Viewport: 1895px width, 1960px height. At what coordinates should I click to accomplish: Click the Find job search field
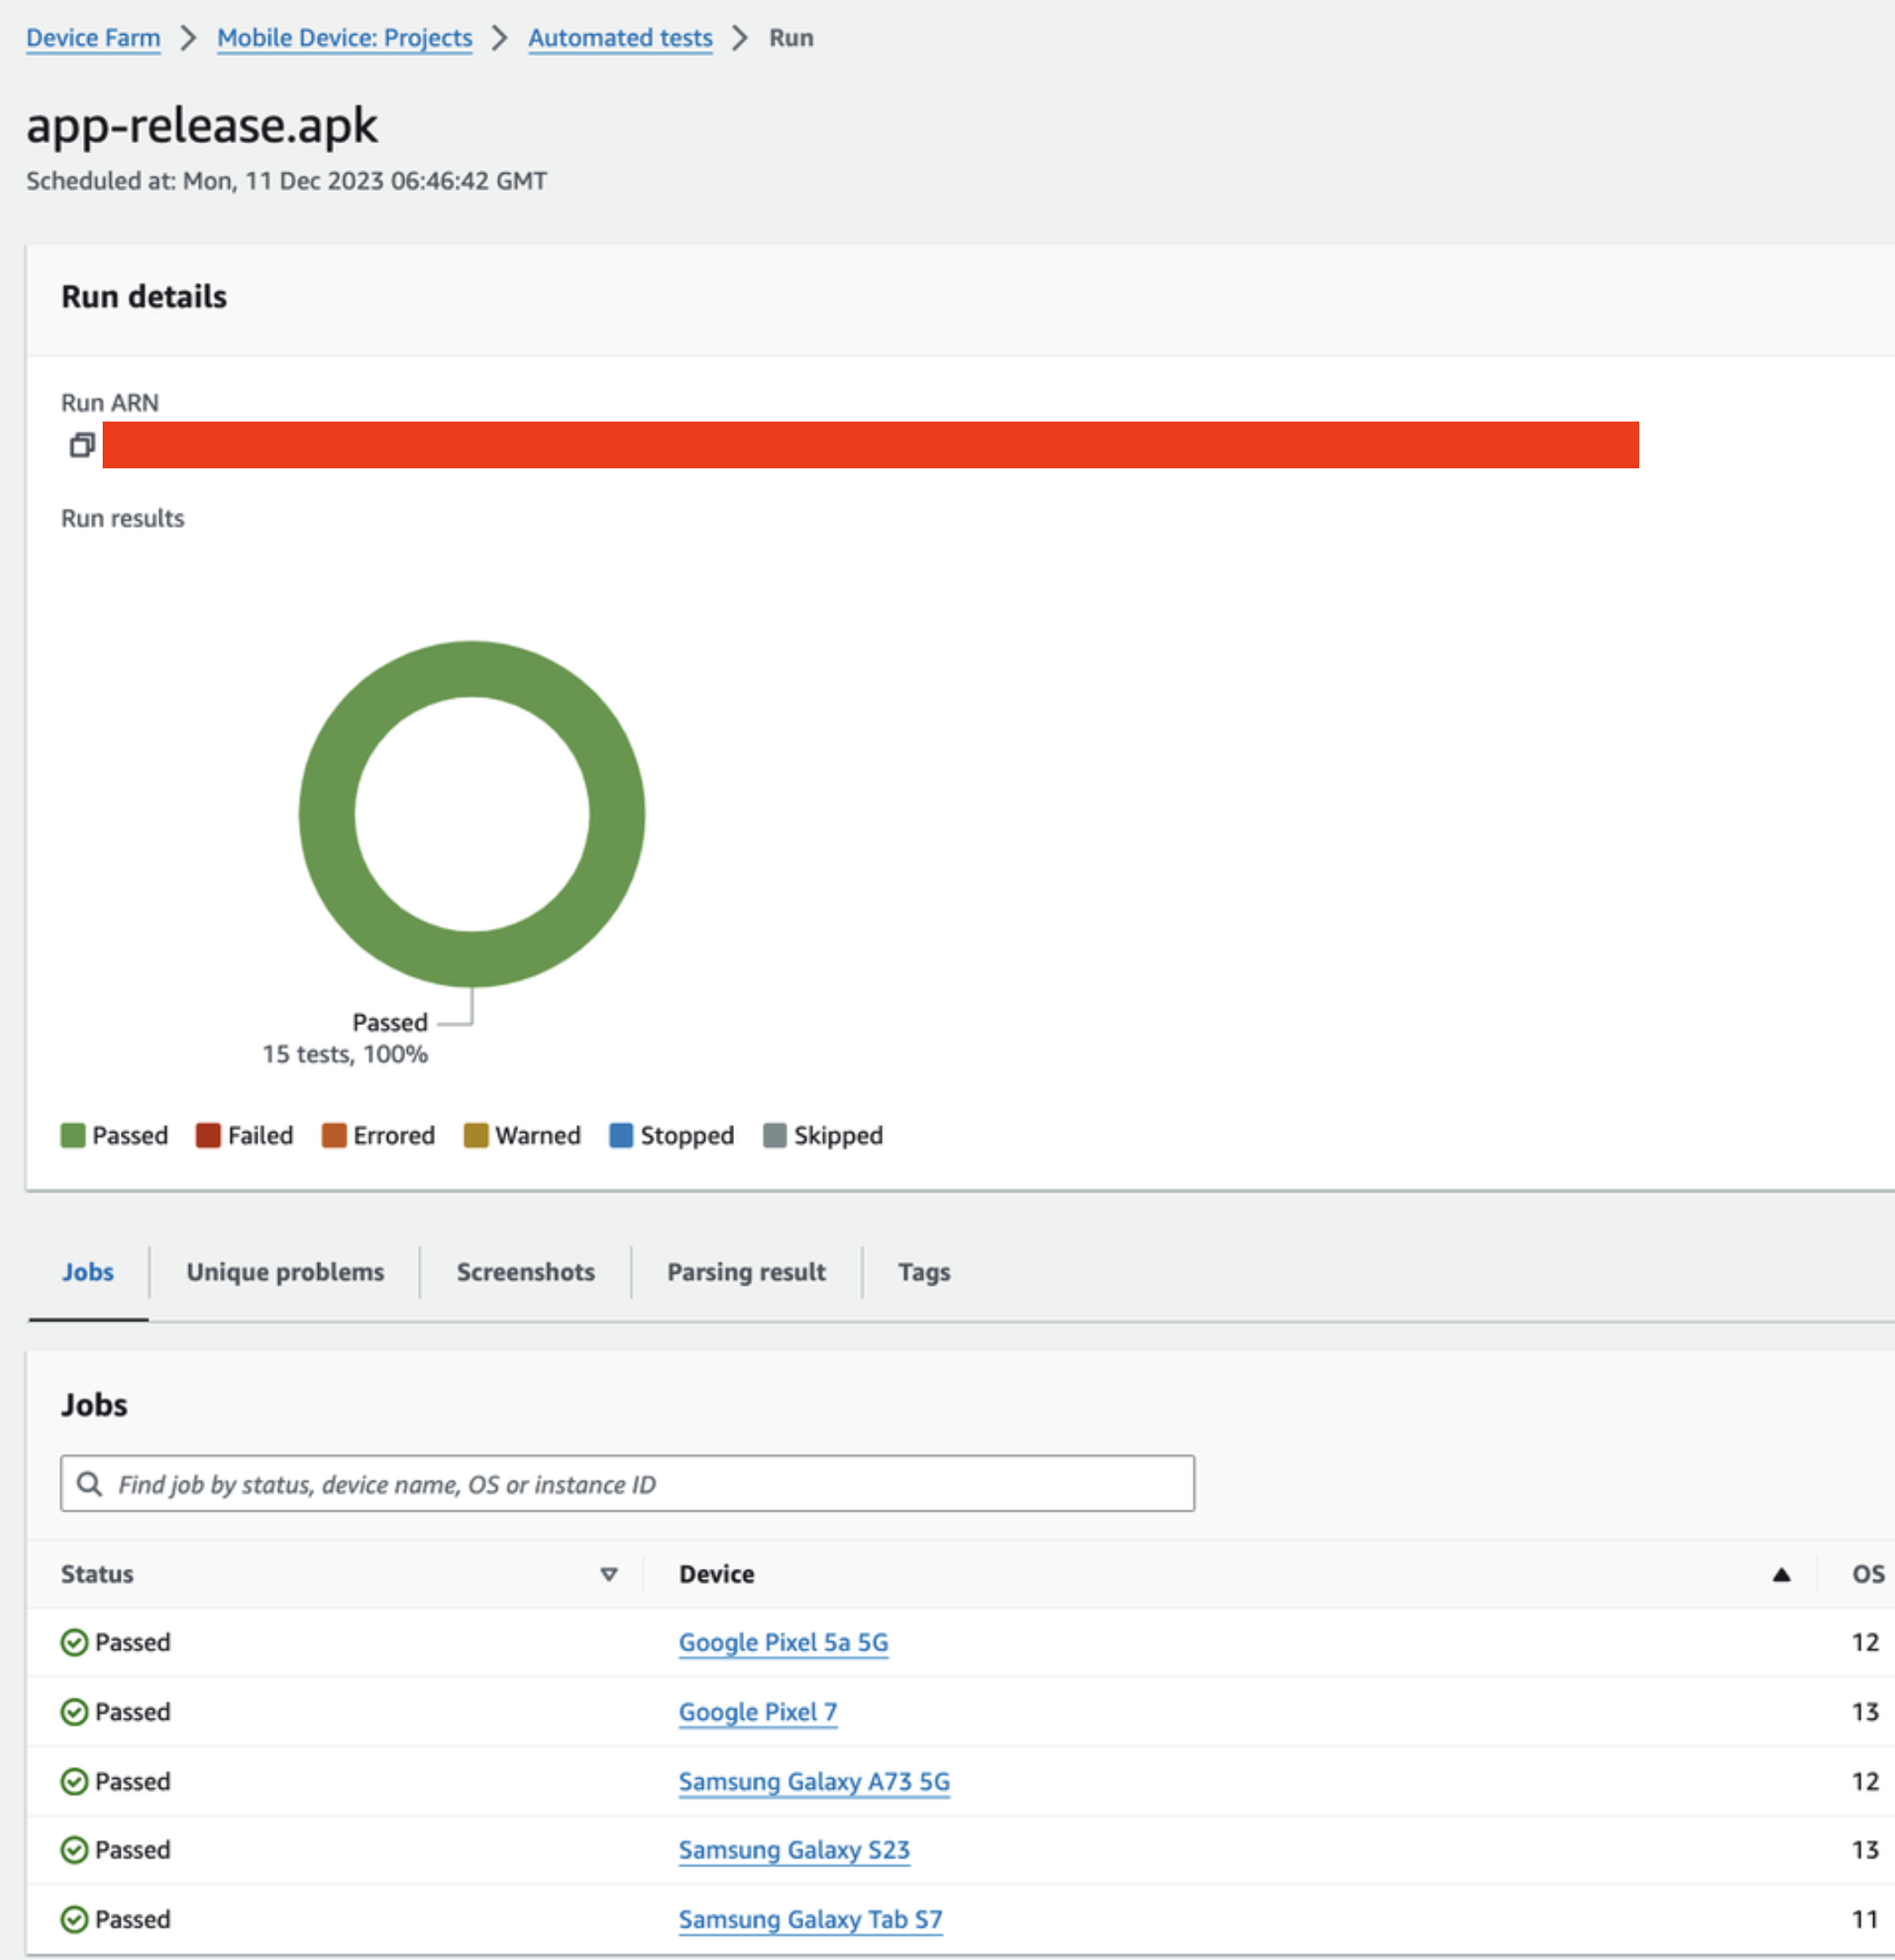640,1483
